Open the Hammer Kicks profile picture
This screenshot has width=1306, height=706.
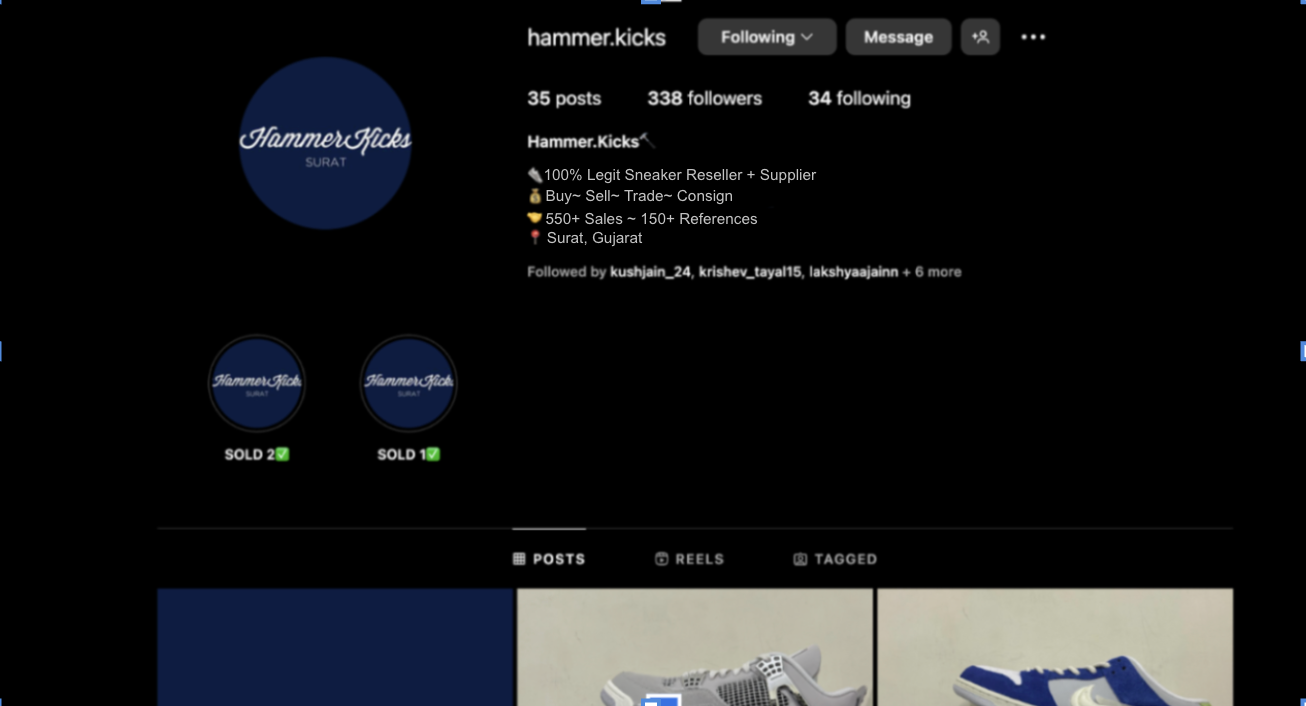click(325, 143)
